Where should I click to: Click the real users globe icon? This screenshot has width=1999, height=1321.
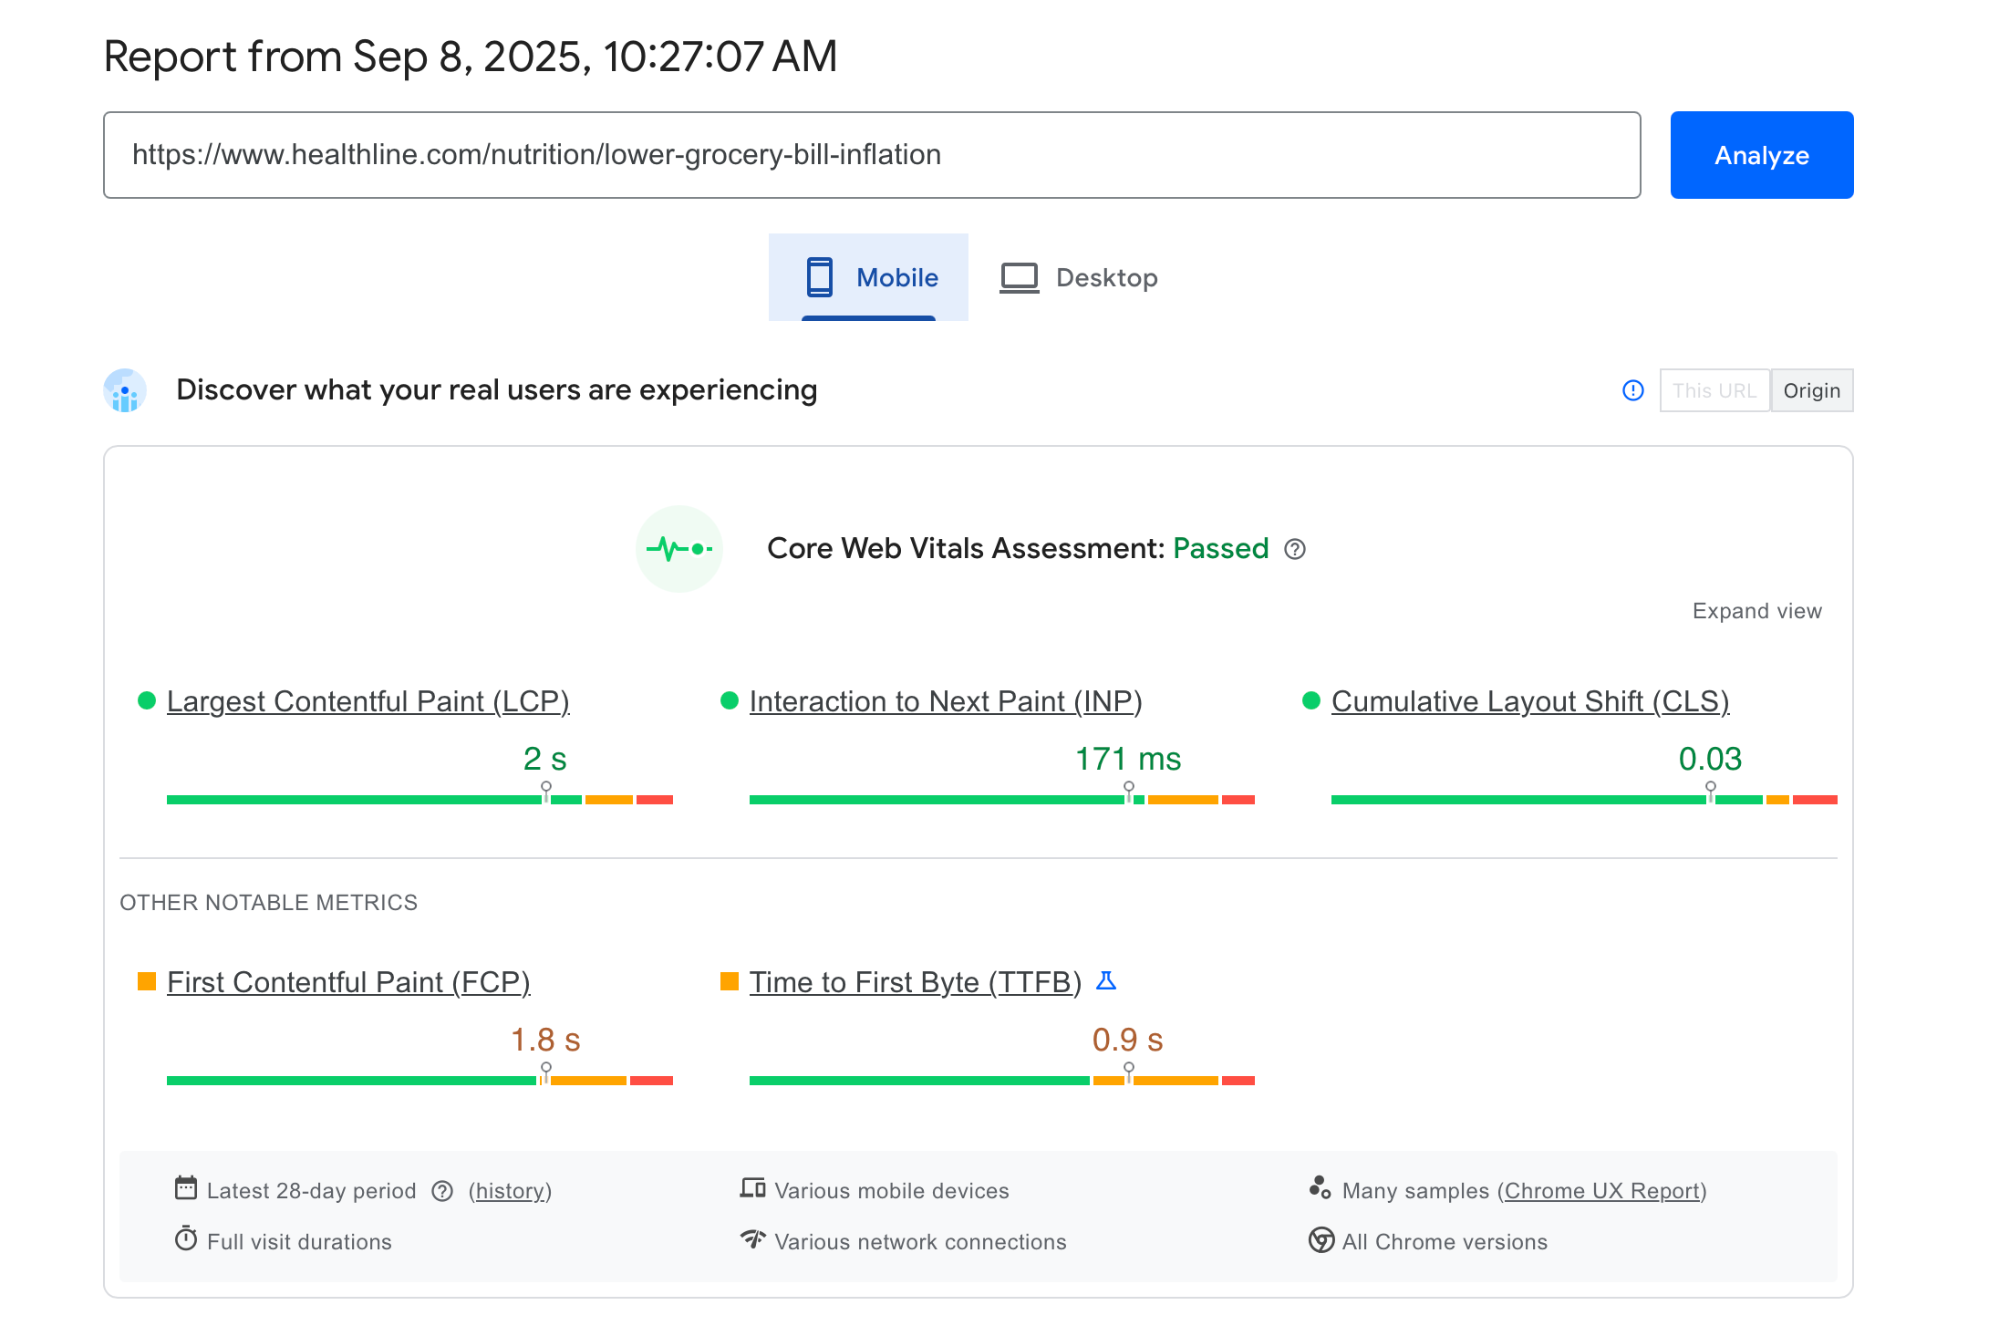[x=125, y=390]
